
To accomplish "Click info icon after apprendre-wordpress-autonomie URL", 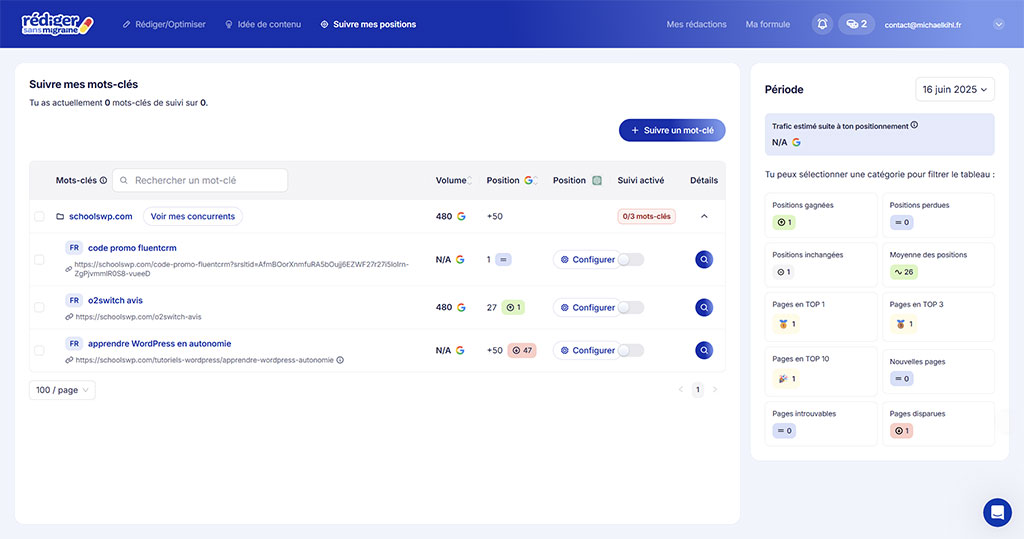I will point(340,360).
